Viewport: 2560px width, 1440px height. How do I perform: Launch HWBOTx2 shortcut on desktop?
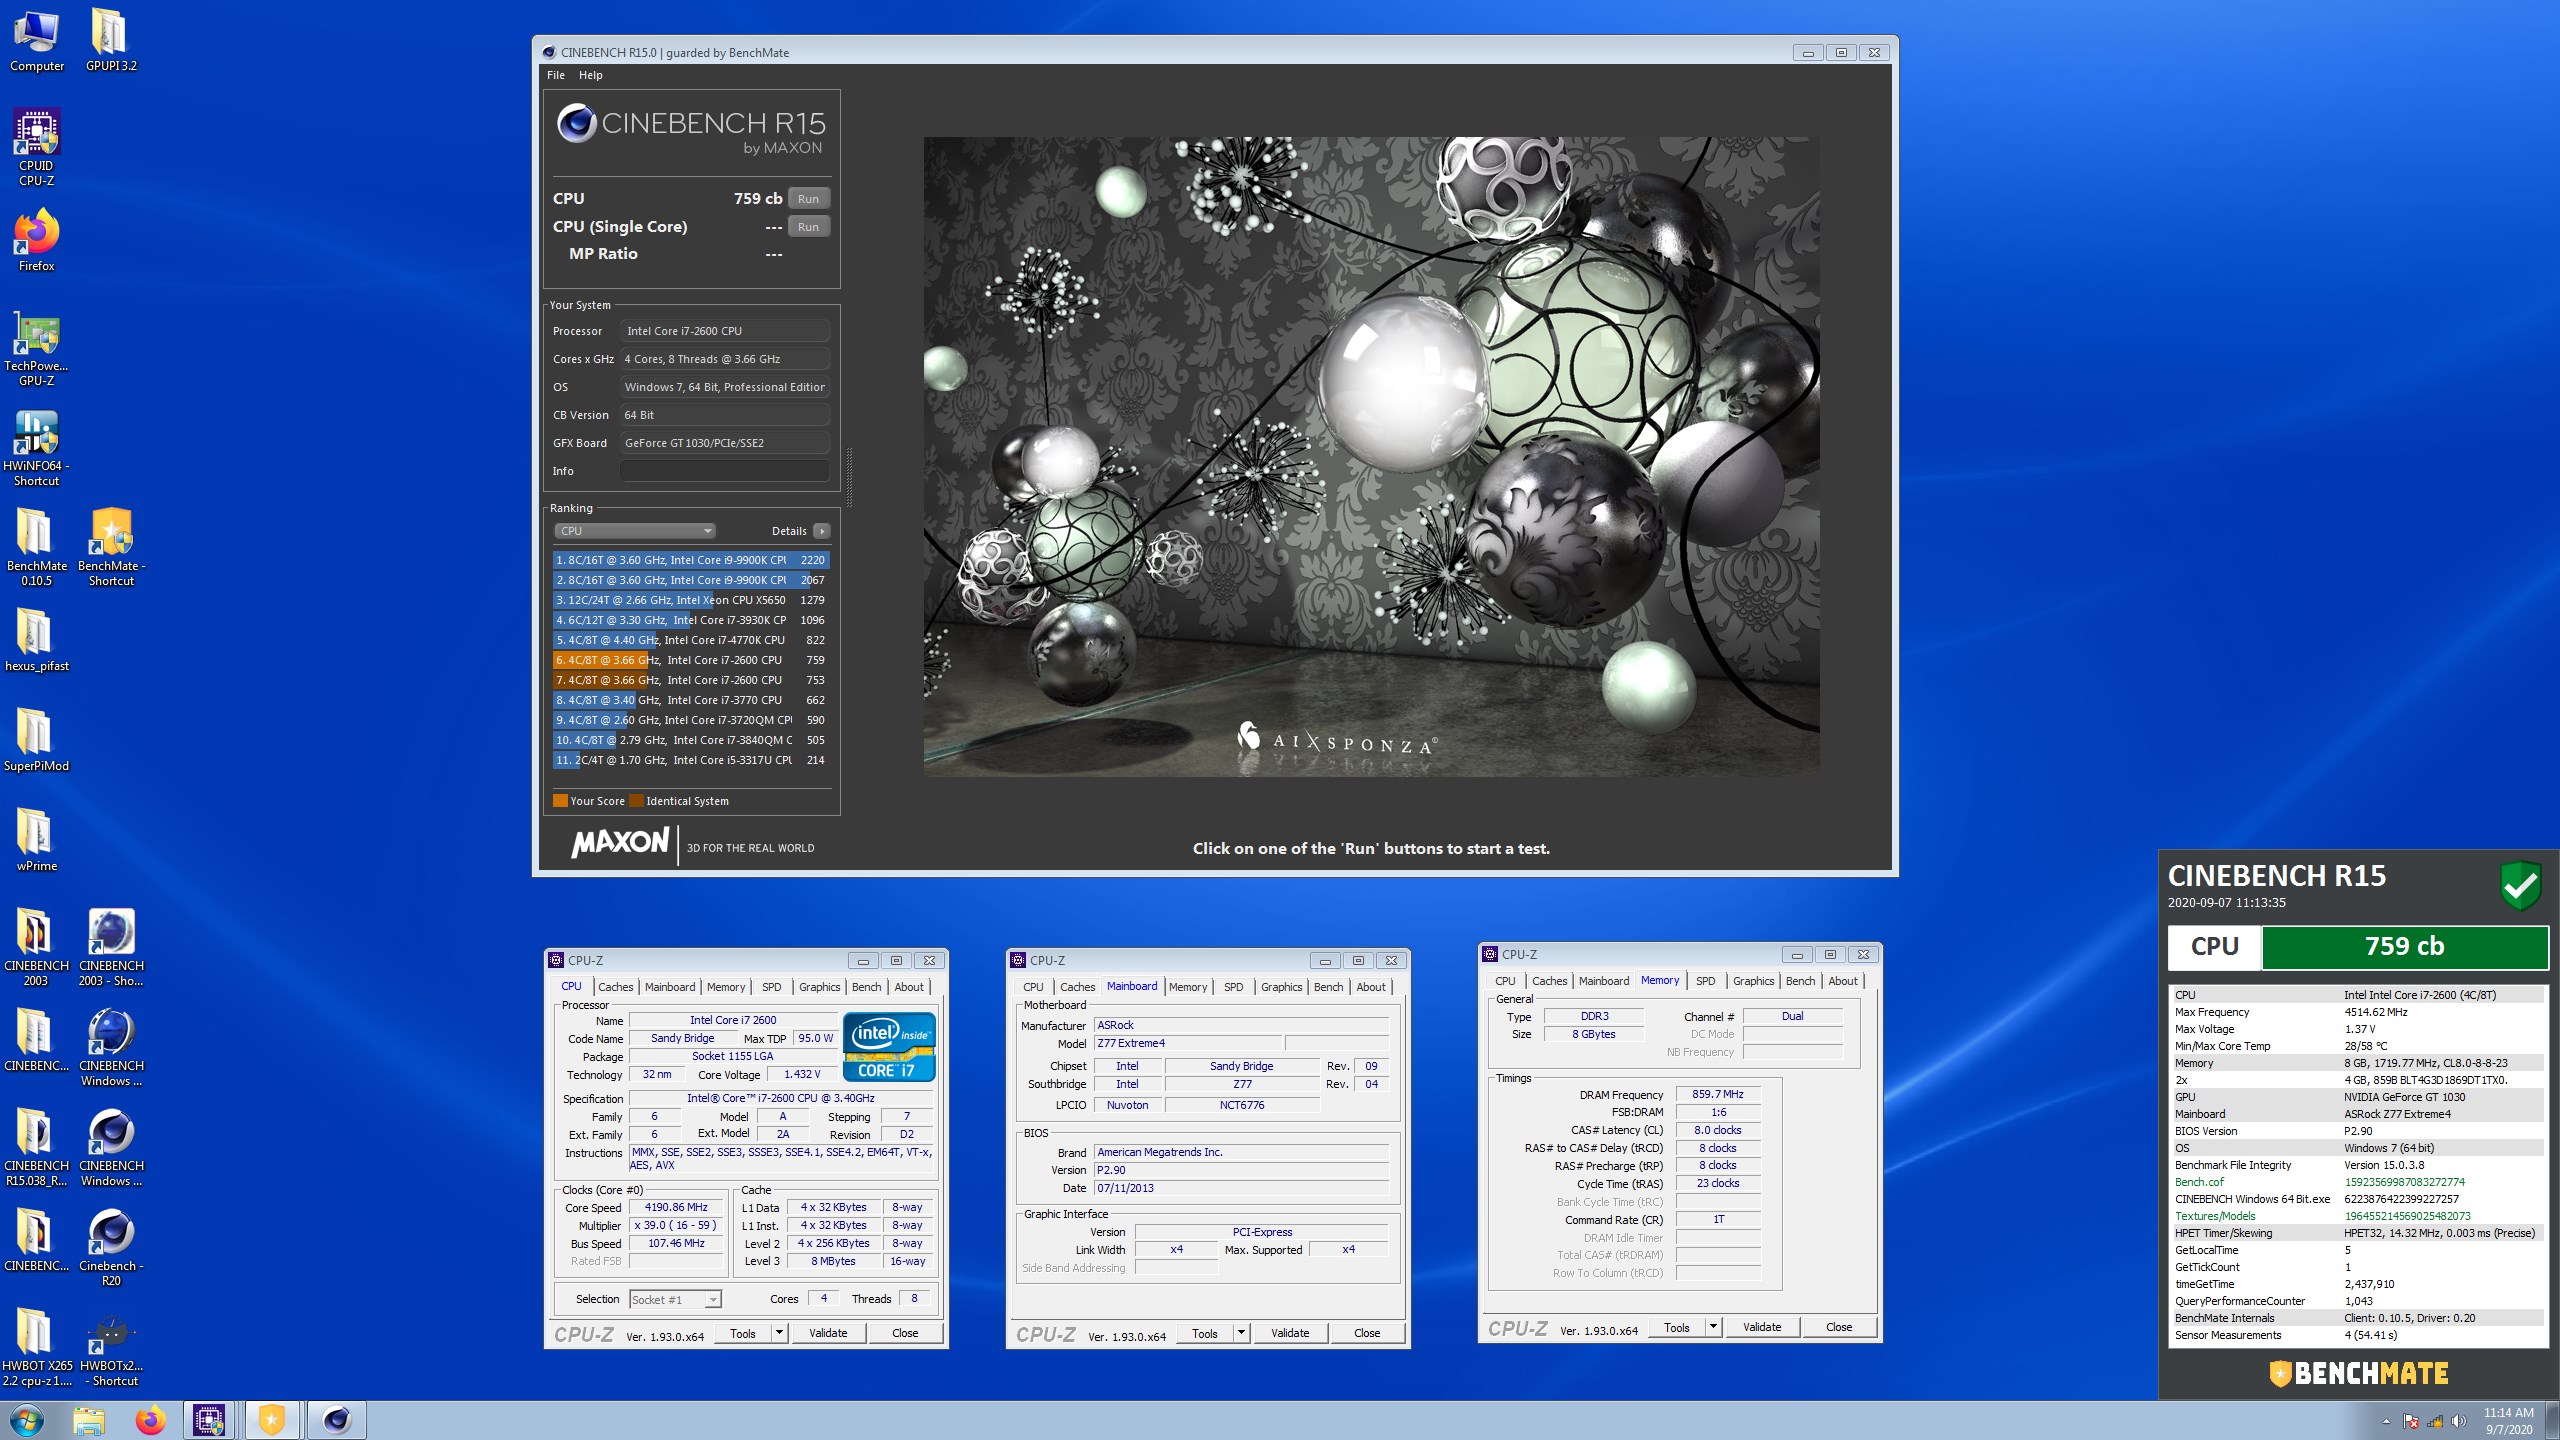tap(111, 1347)
